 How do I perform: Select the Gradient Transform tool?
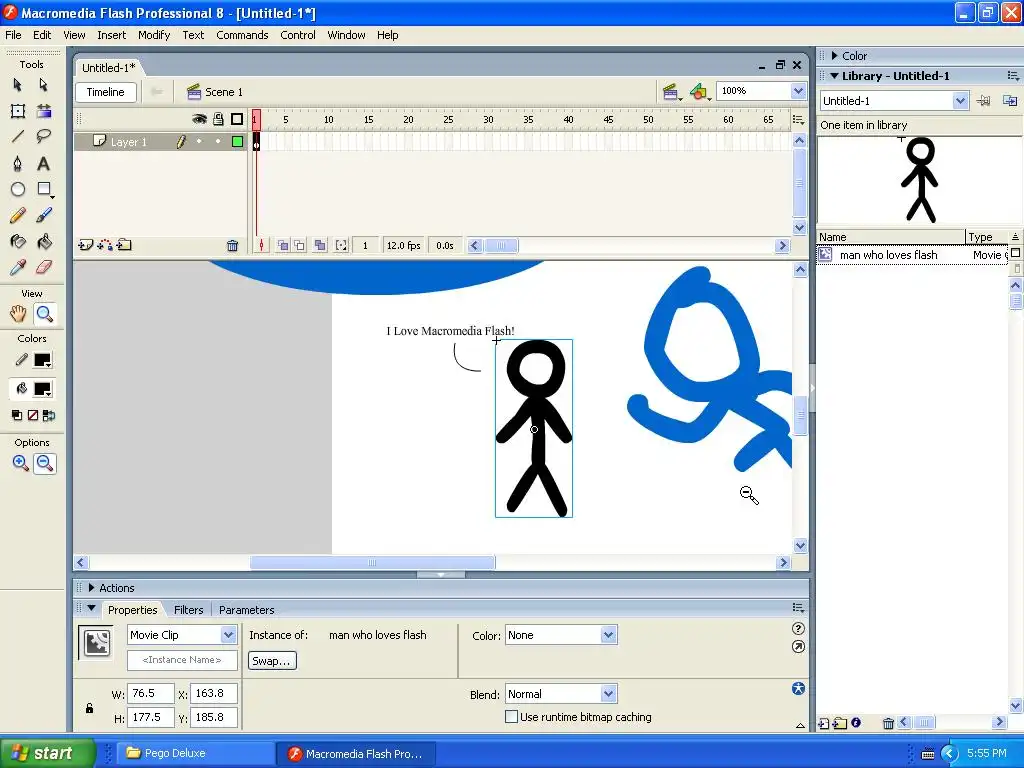pyautogui.click(x=44, y=111)
